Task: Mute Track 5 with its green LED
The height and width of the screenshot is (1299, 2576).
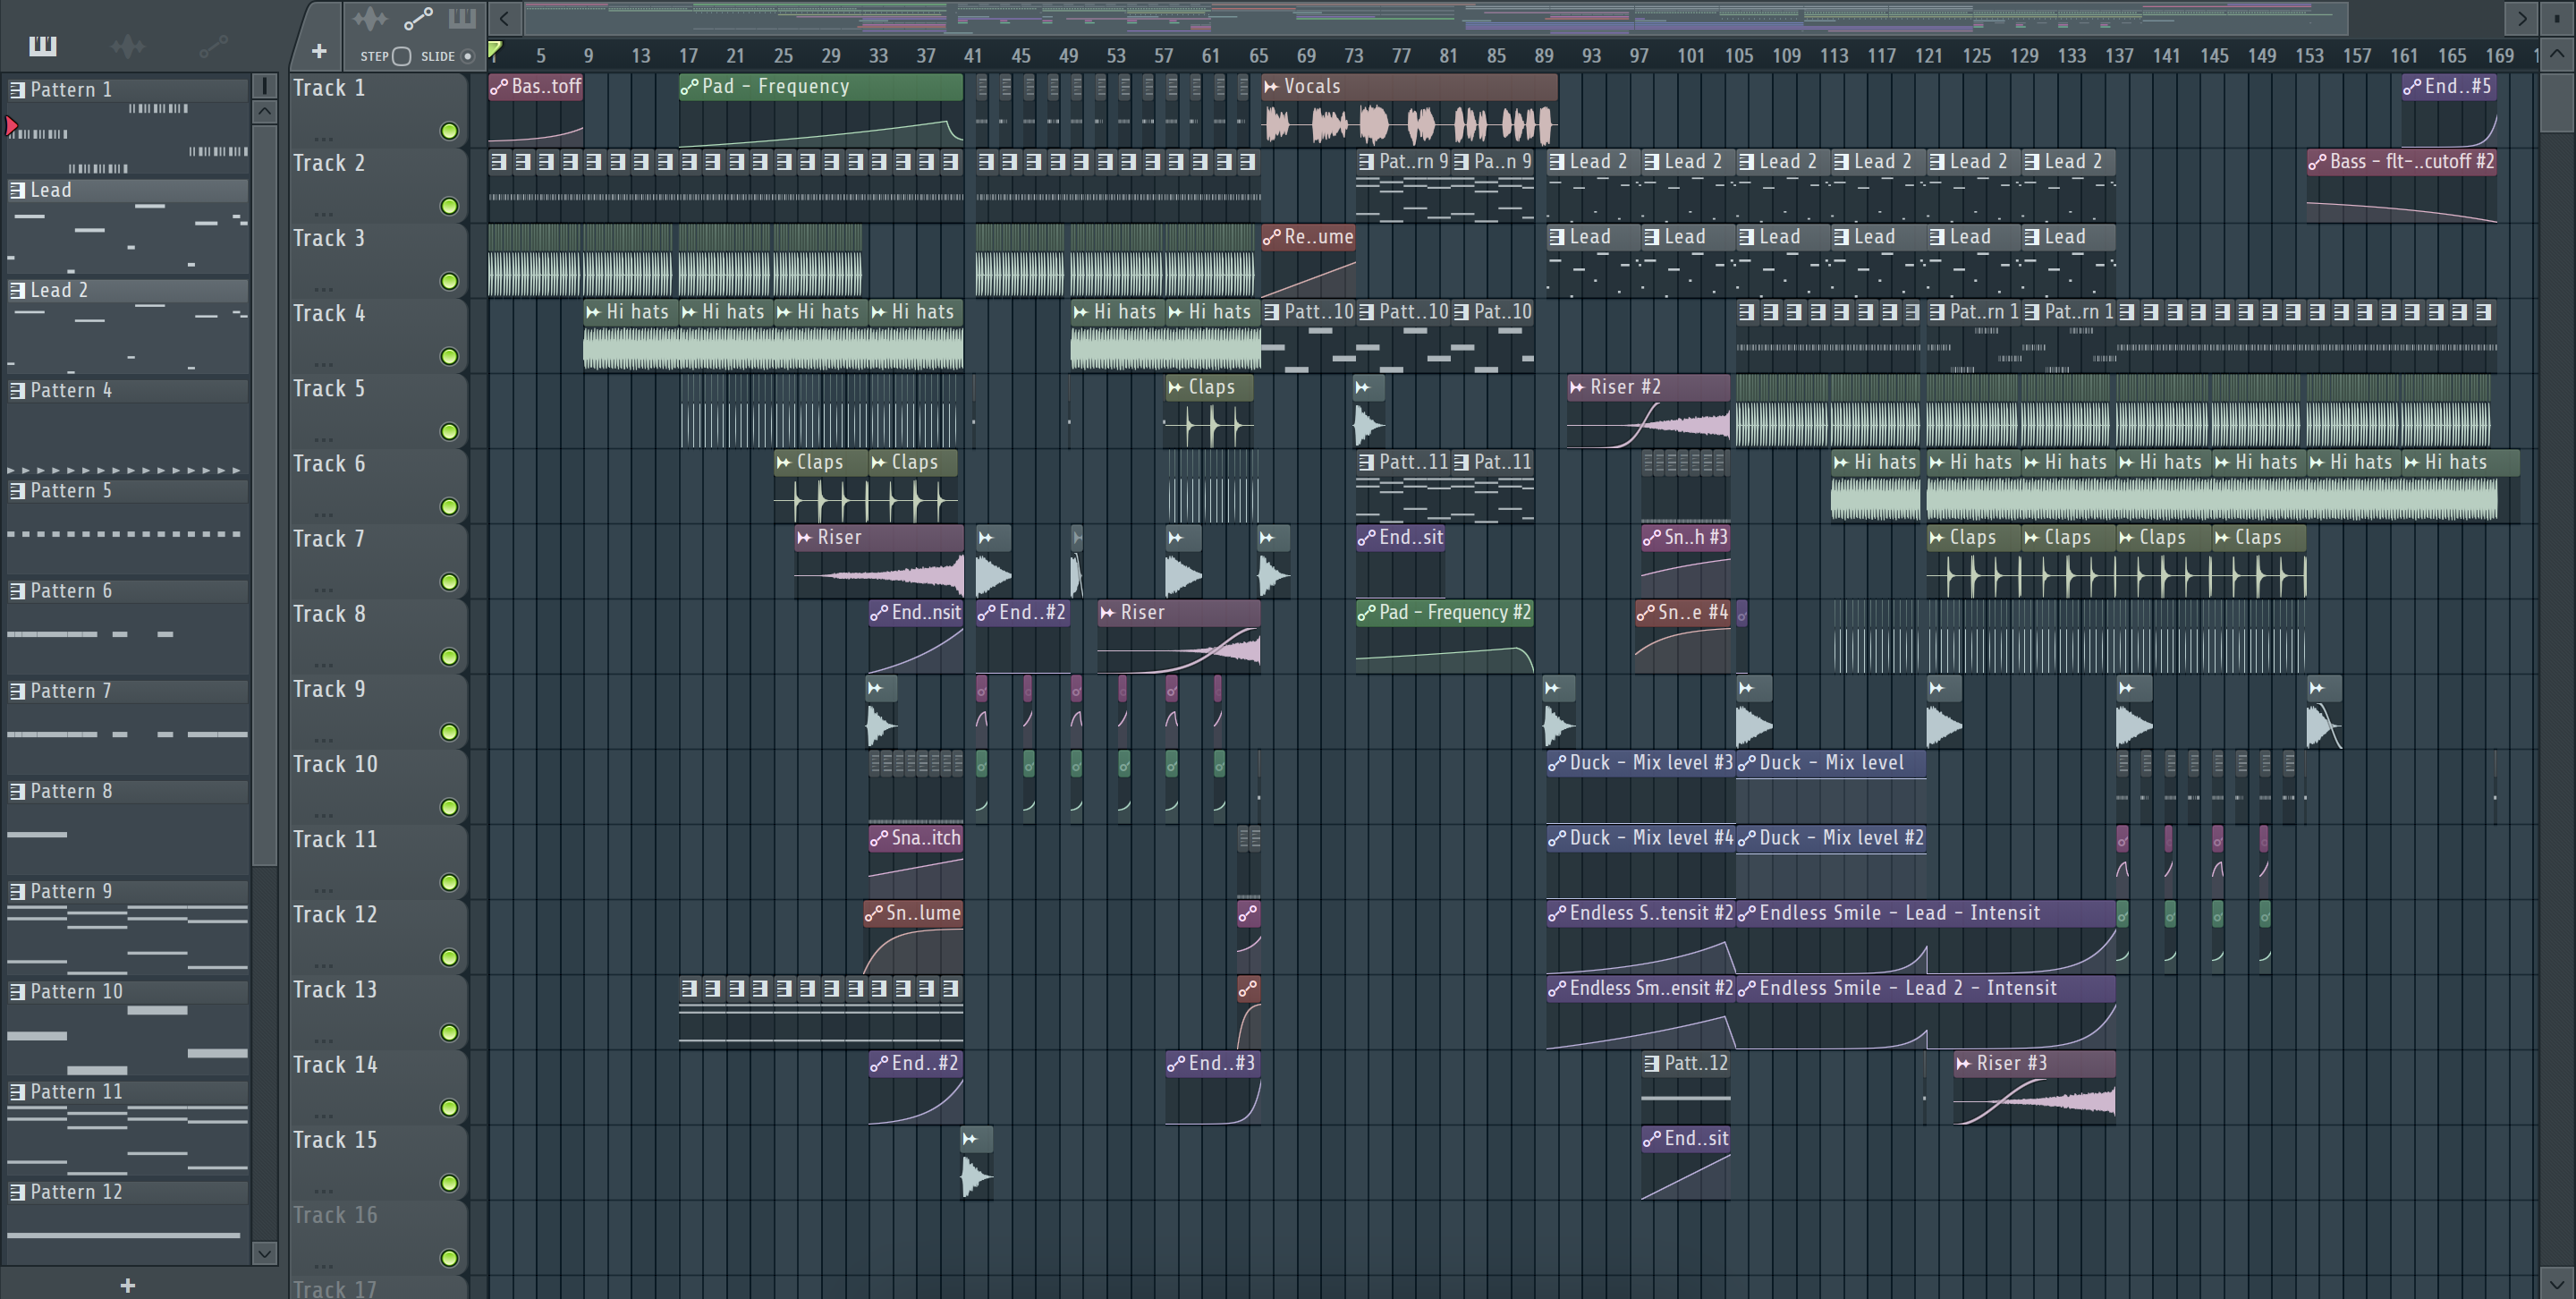Action: click(x=449, y=432)
